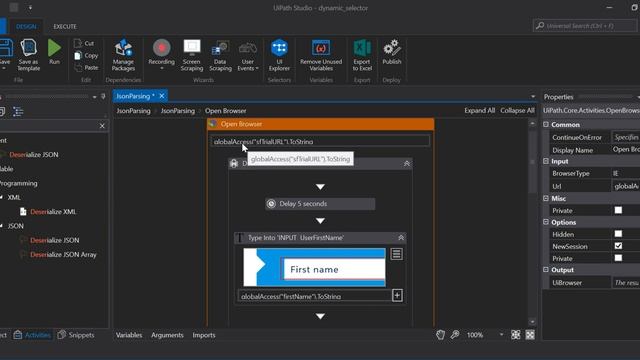The image size is (640, 360).
Task: Select Deserialize JSON Array activity
Action: click(63, 255)
